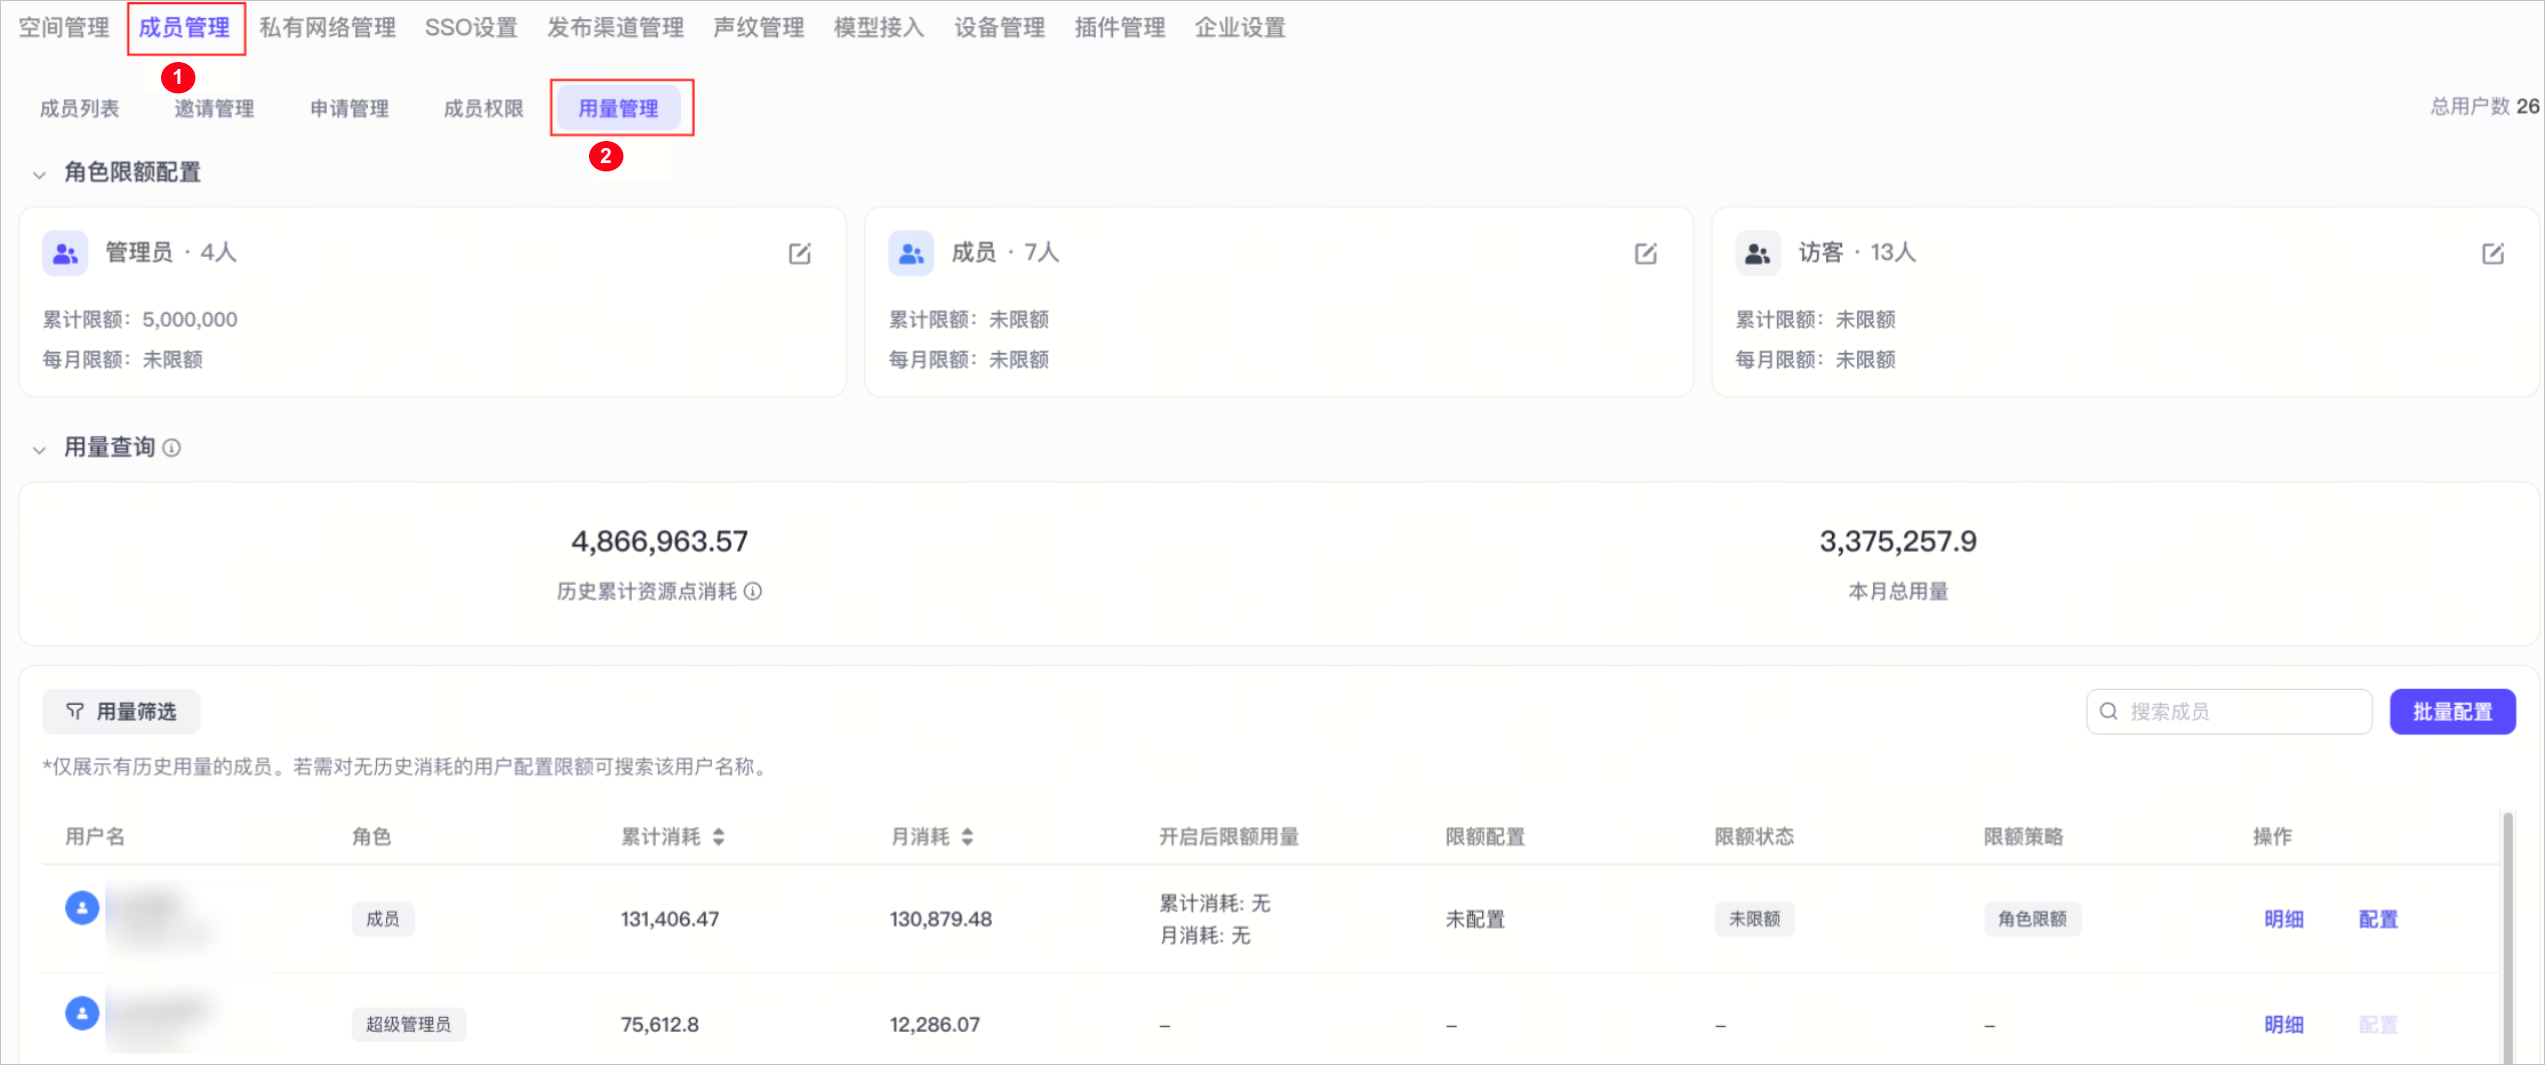Click the 131,406.47 cumulative value
Viewport: 2545px width, 1065px height.
coord(670,919)
